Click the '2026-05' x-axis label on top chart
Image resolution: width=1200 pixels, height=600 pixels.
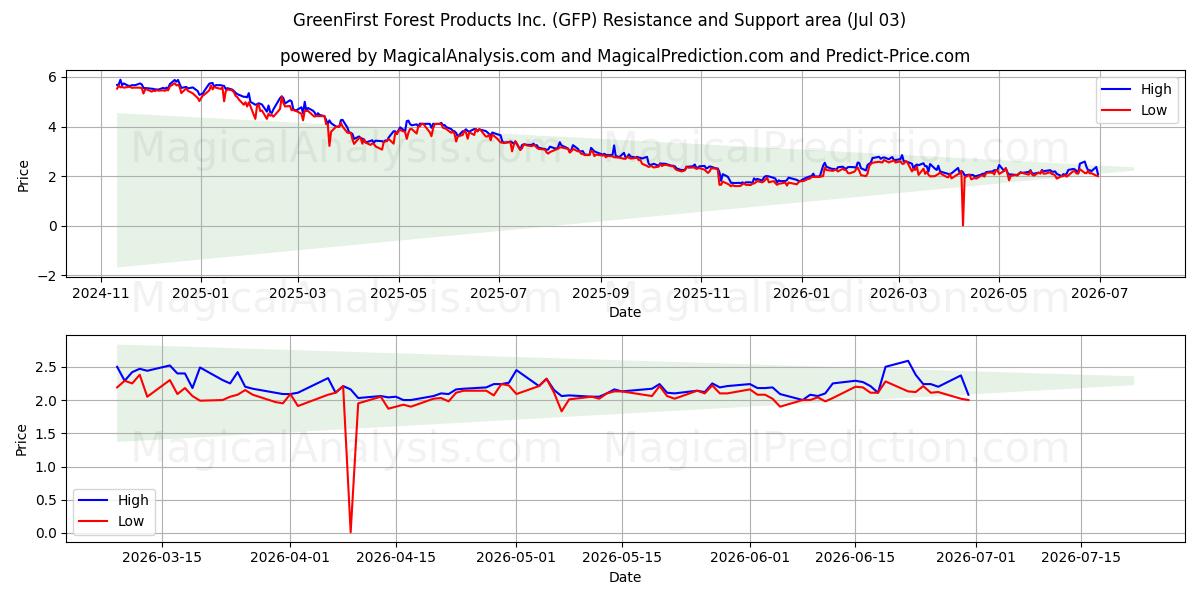point(998,294)
